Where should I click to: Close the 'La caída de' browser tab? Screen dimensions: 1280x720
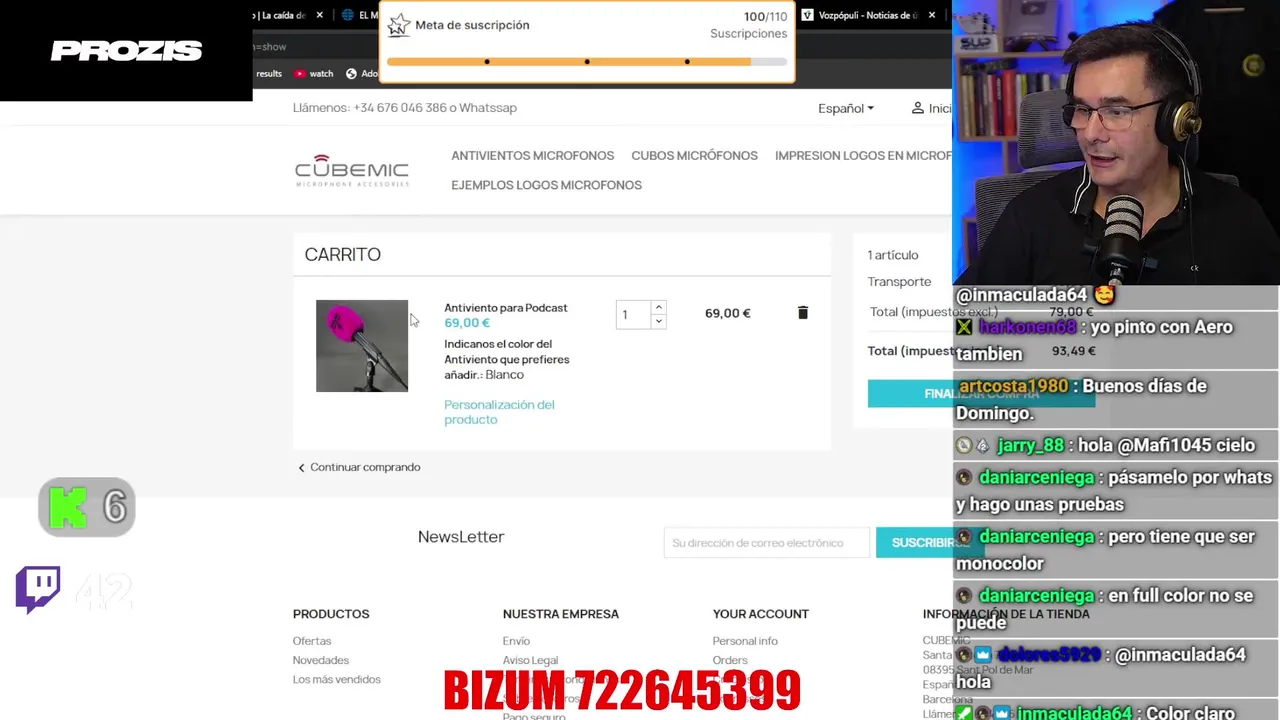(x=320, y=15)
